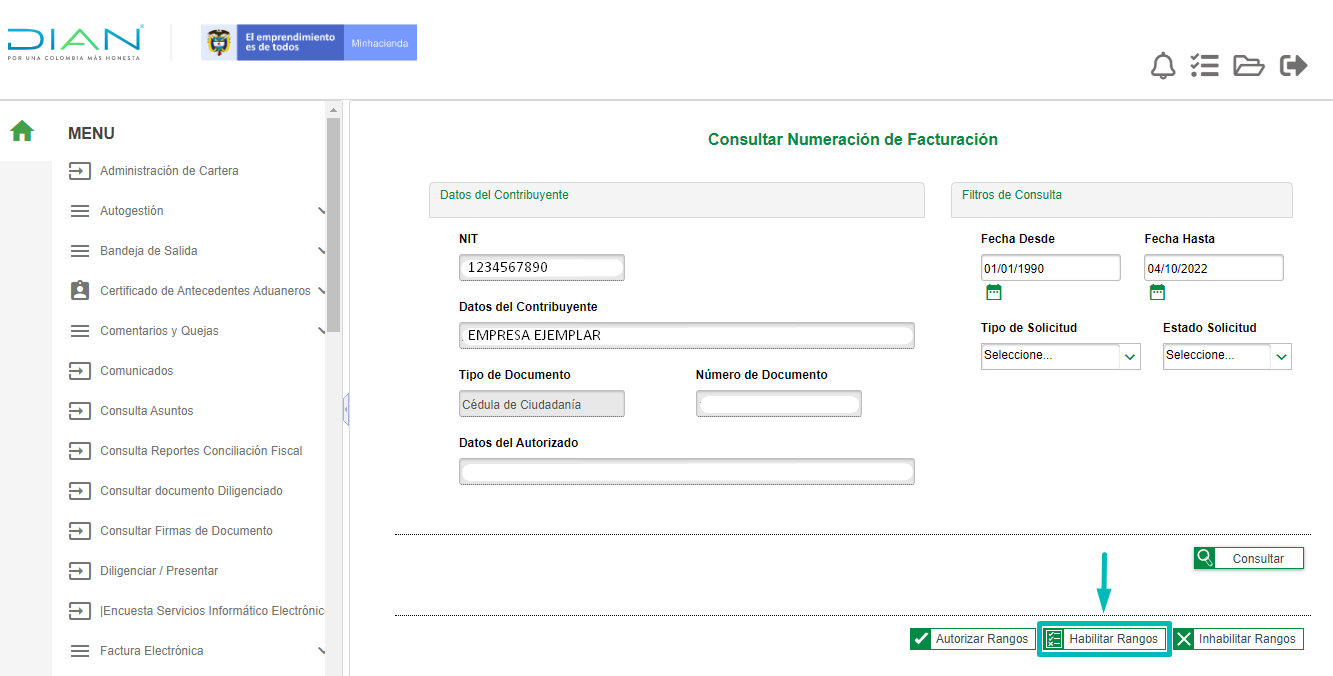Expand the Autogestión menu chevron
Viewport: 1333px width, 676px height.
[321, 211]
